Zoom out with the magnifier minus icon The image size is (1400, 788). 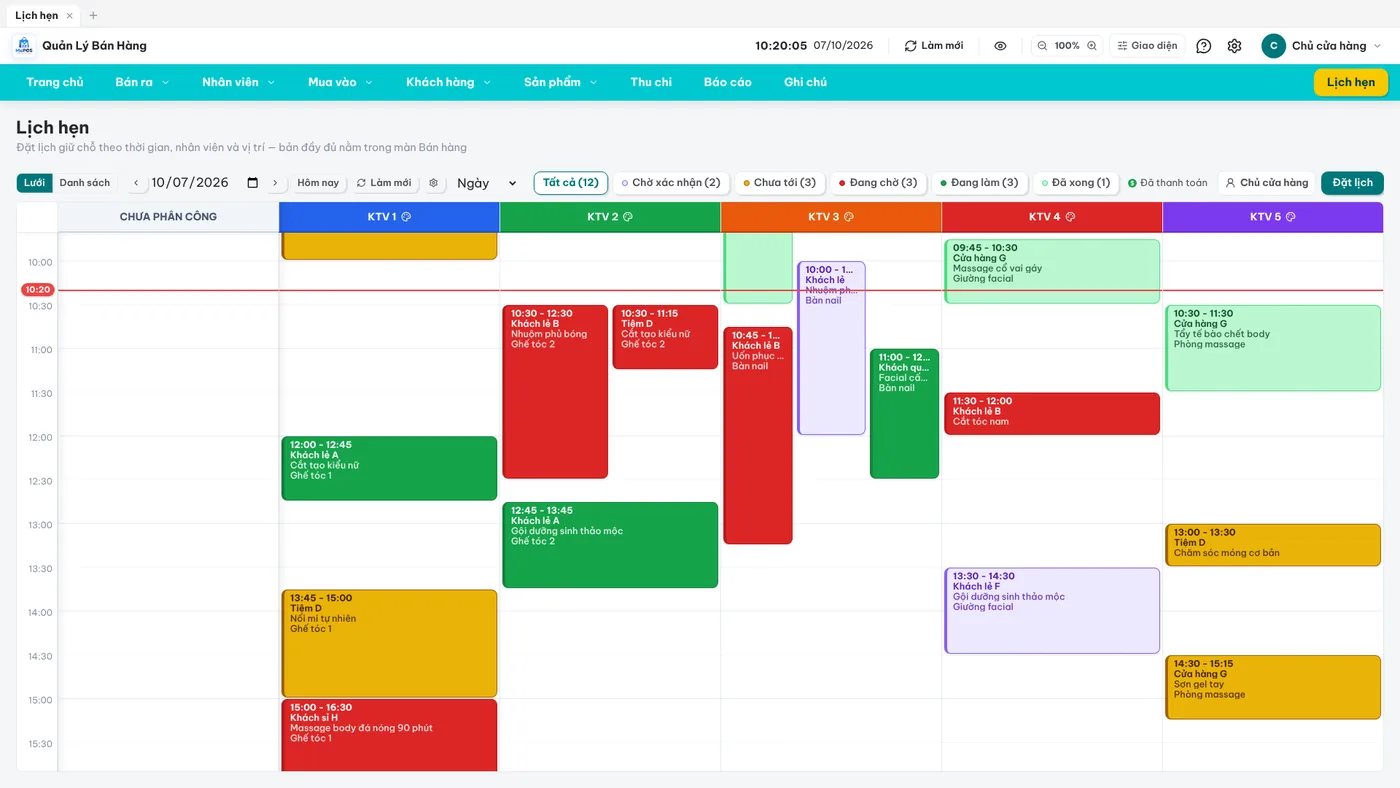point(1042,46)
